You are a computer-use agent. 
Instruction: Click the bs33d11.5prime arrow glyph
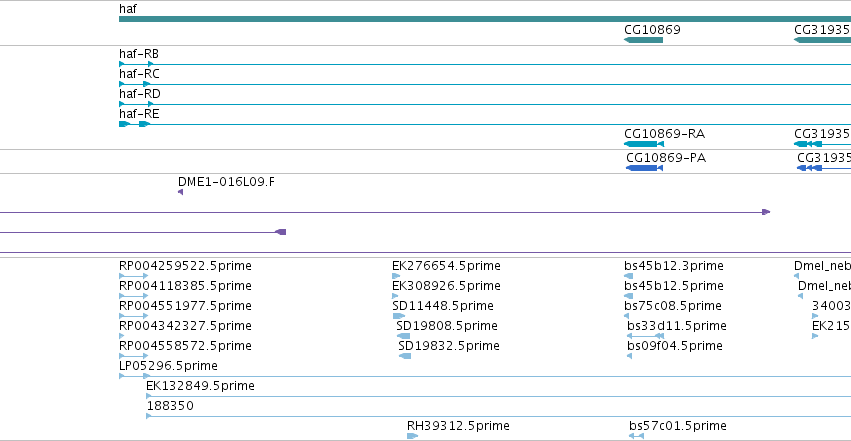point(645,336)
